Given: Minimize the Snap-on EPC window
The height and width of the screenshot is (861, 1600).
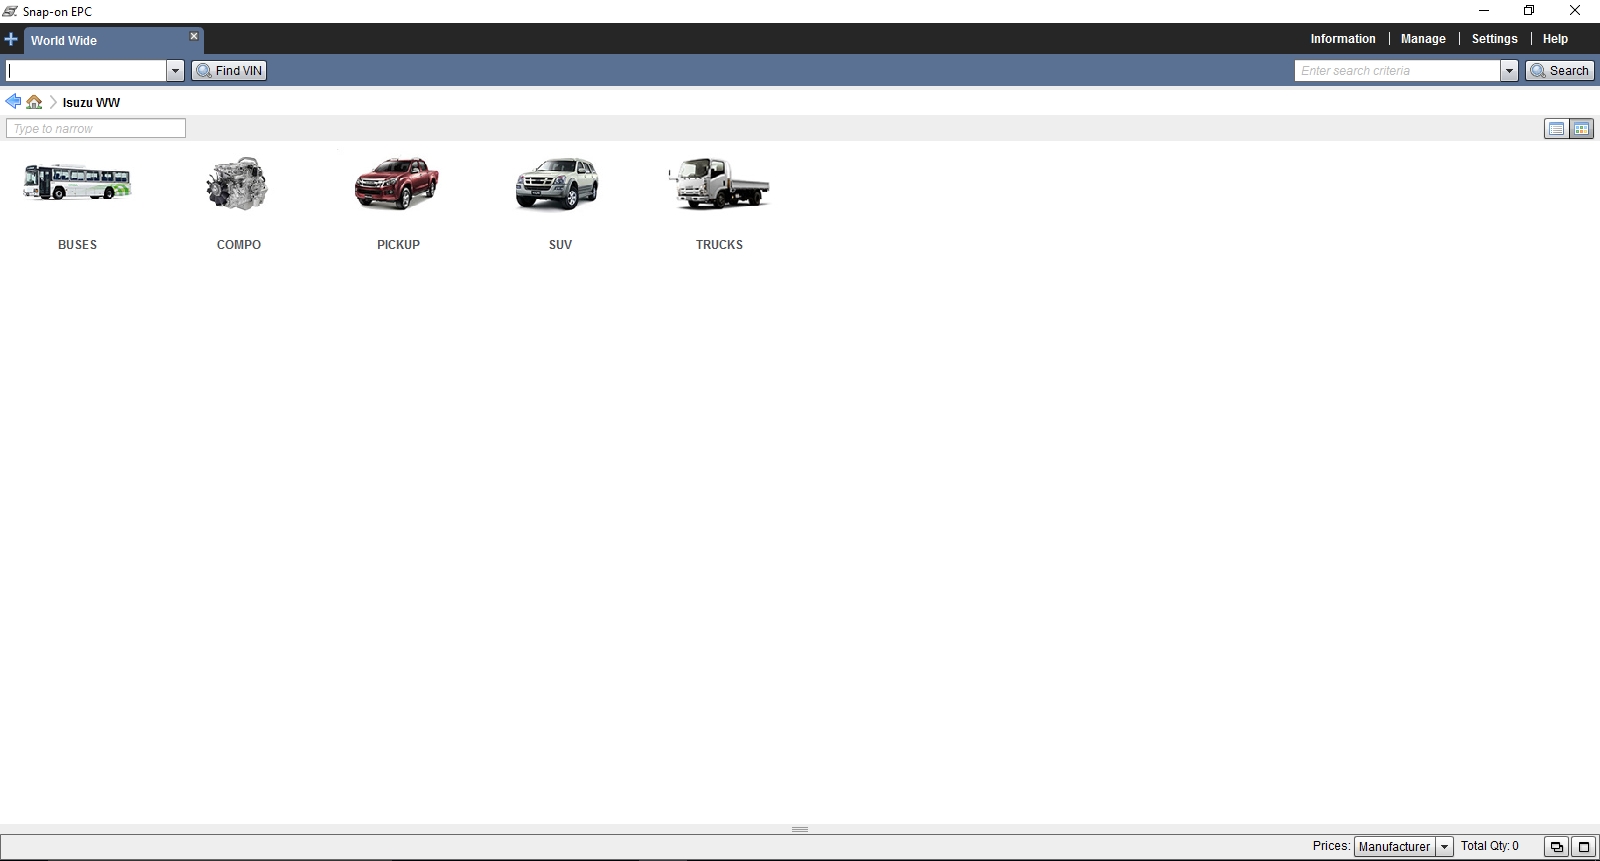Looking at the screenshot, I should [x=1483, y=11].
